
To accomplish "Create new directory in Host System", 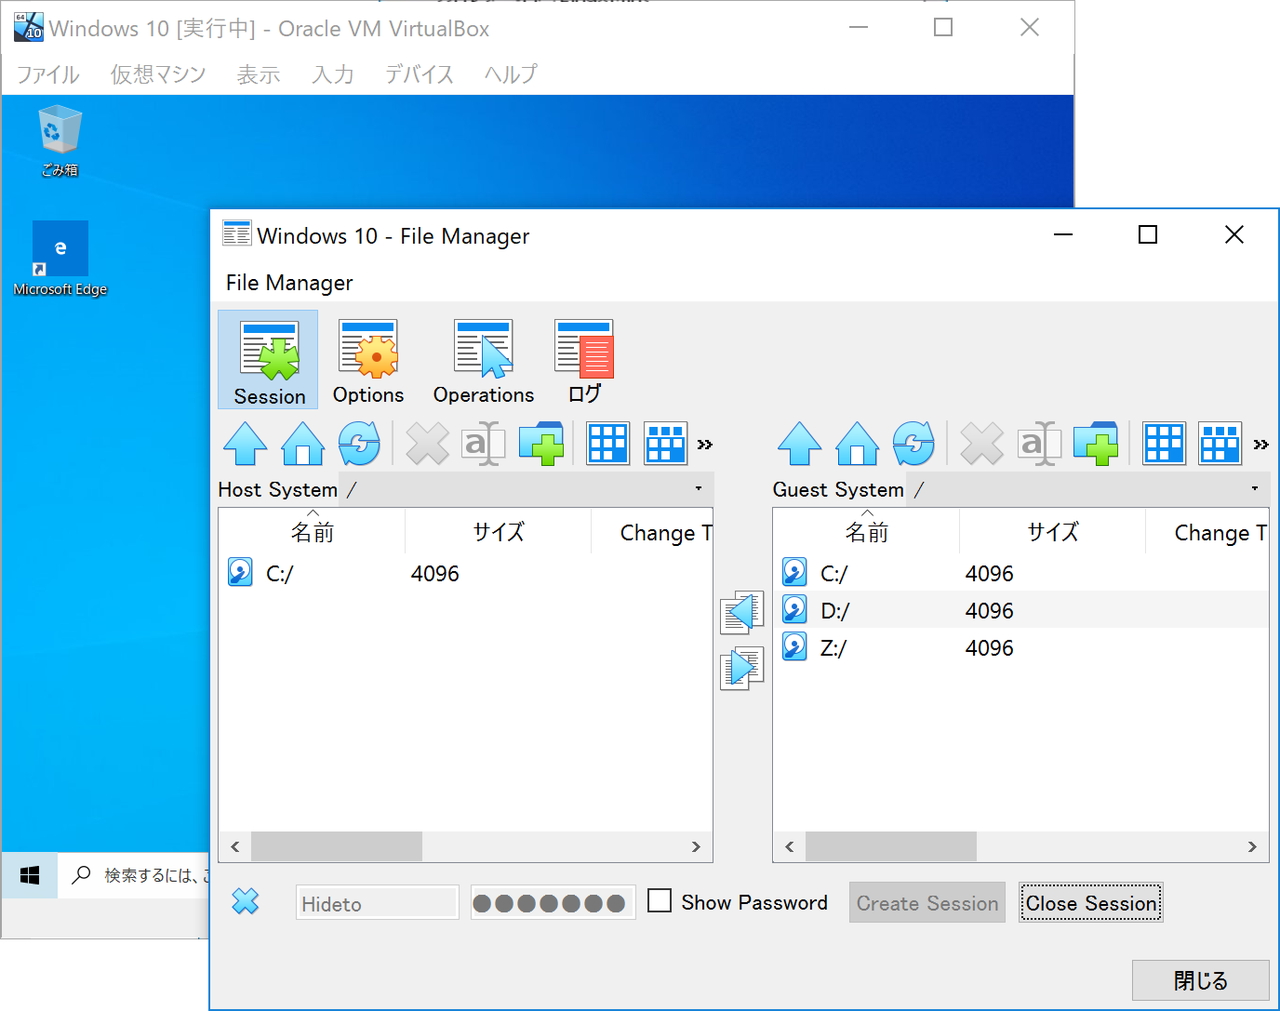I will 541,444.
